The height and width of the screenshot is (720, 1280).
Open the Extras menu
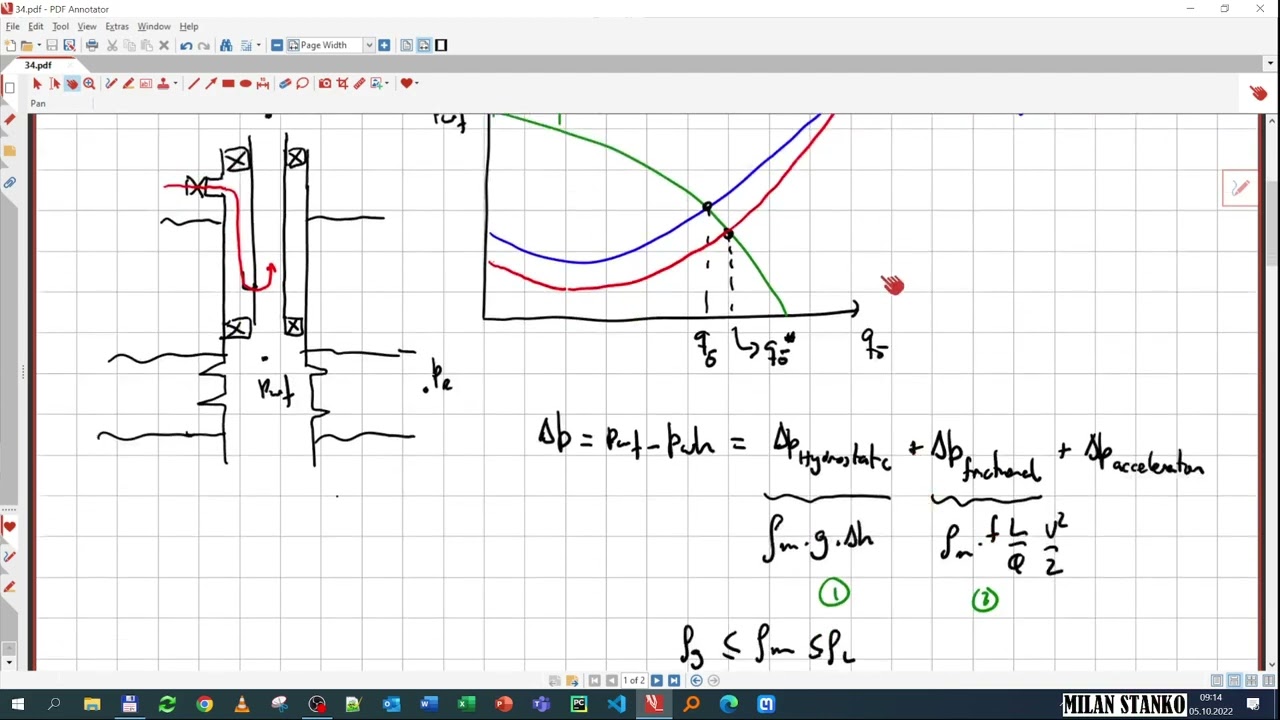(x=116, y=26)
